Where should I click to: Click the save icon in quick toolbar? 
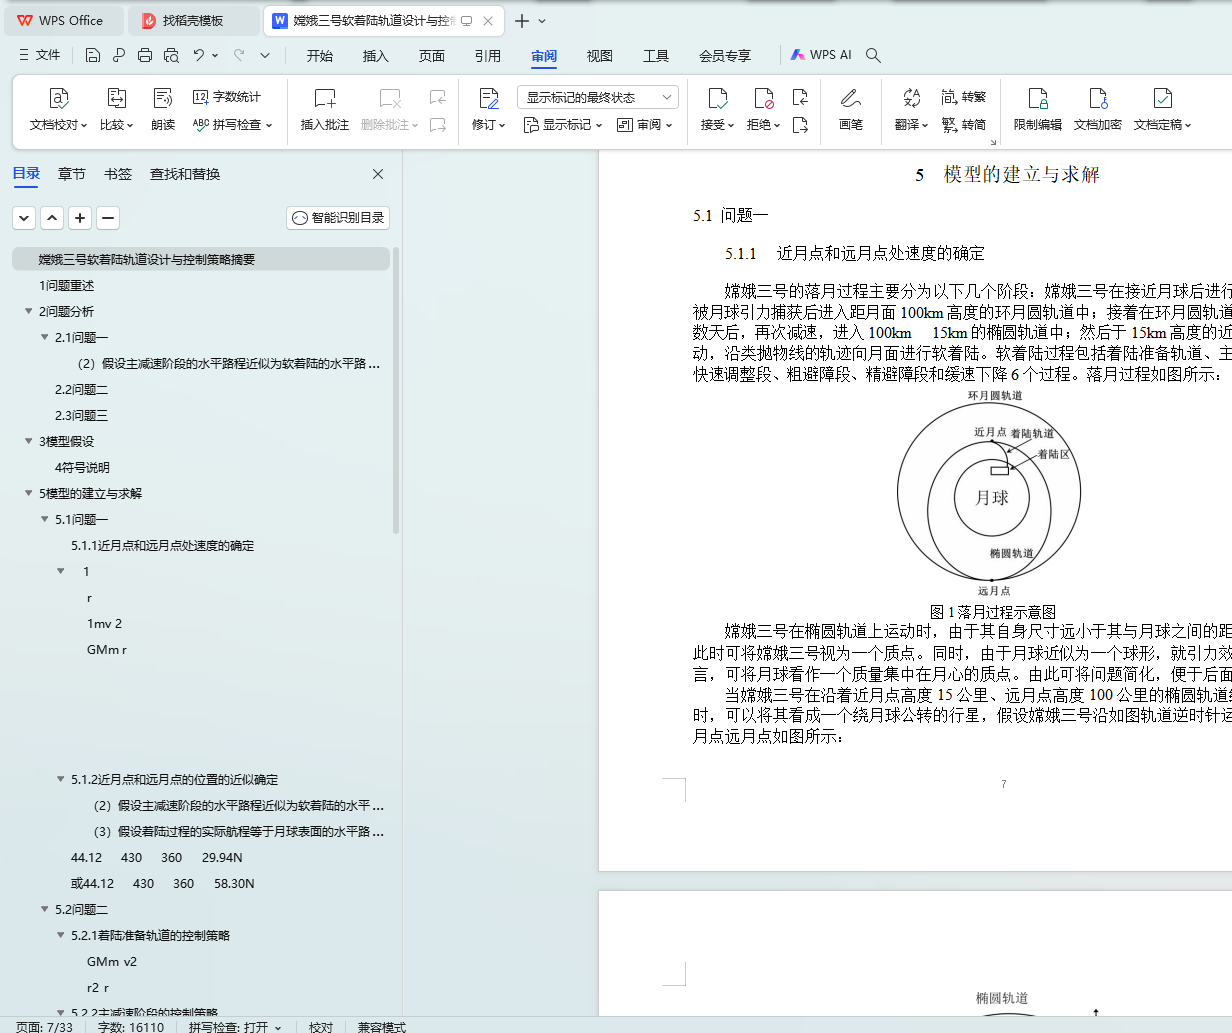pyautogui.click(x=93, y=55)
